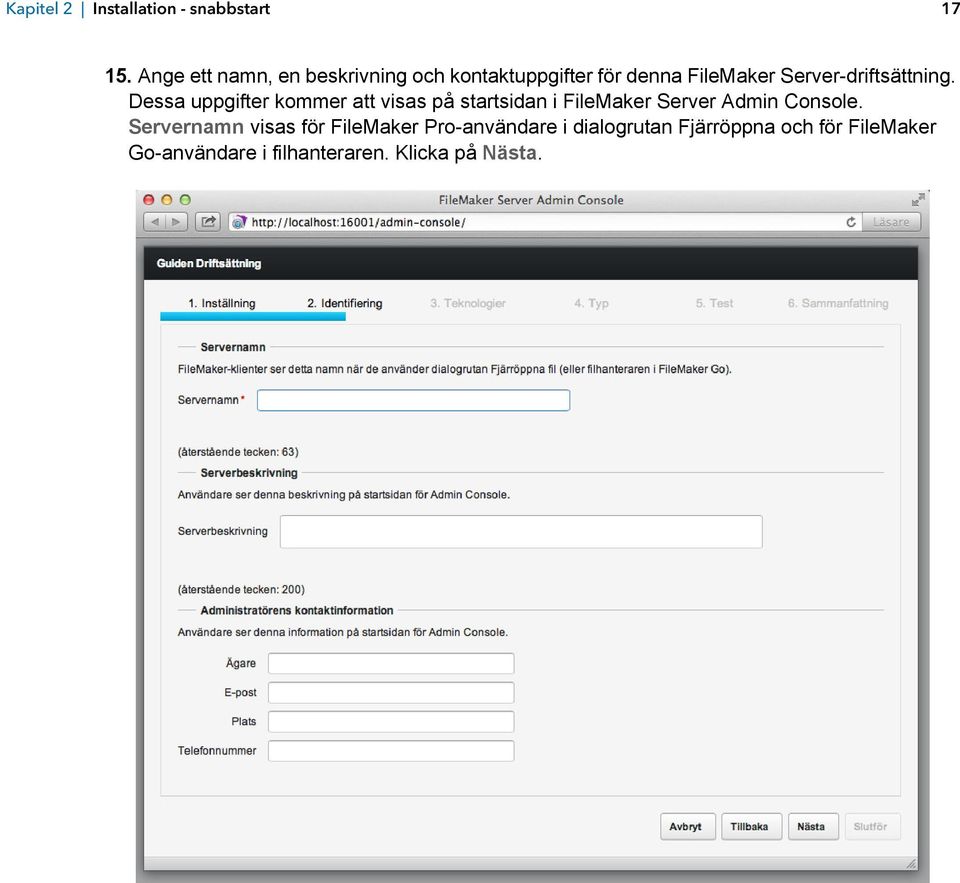Click the reload icon in address bar
The width and height of the screenshot is (960, 883).
tap(850, 222)
